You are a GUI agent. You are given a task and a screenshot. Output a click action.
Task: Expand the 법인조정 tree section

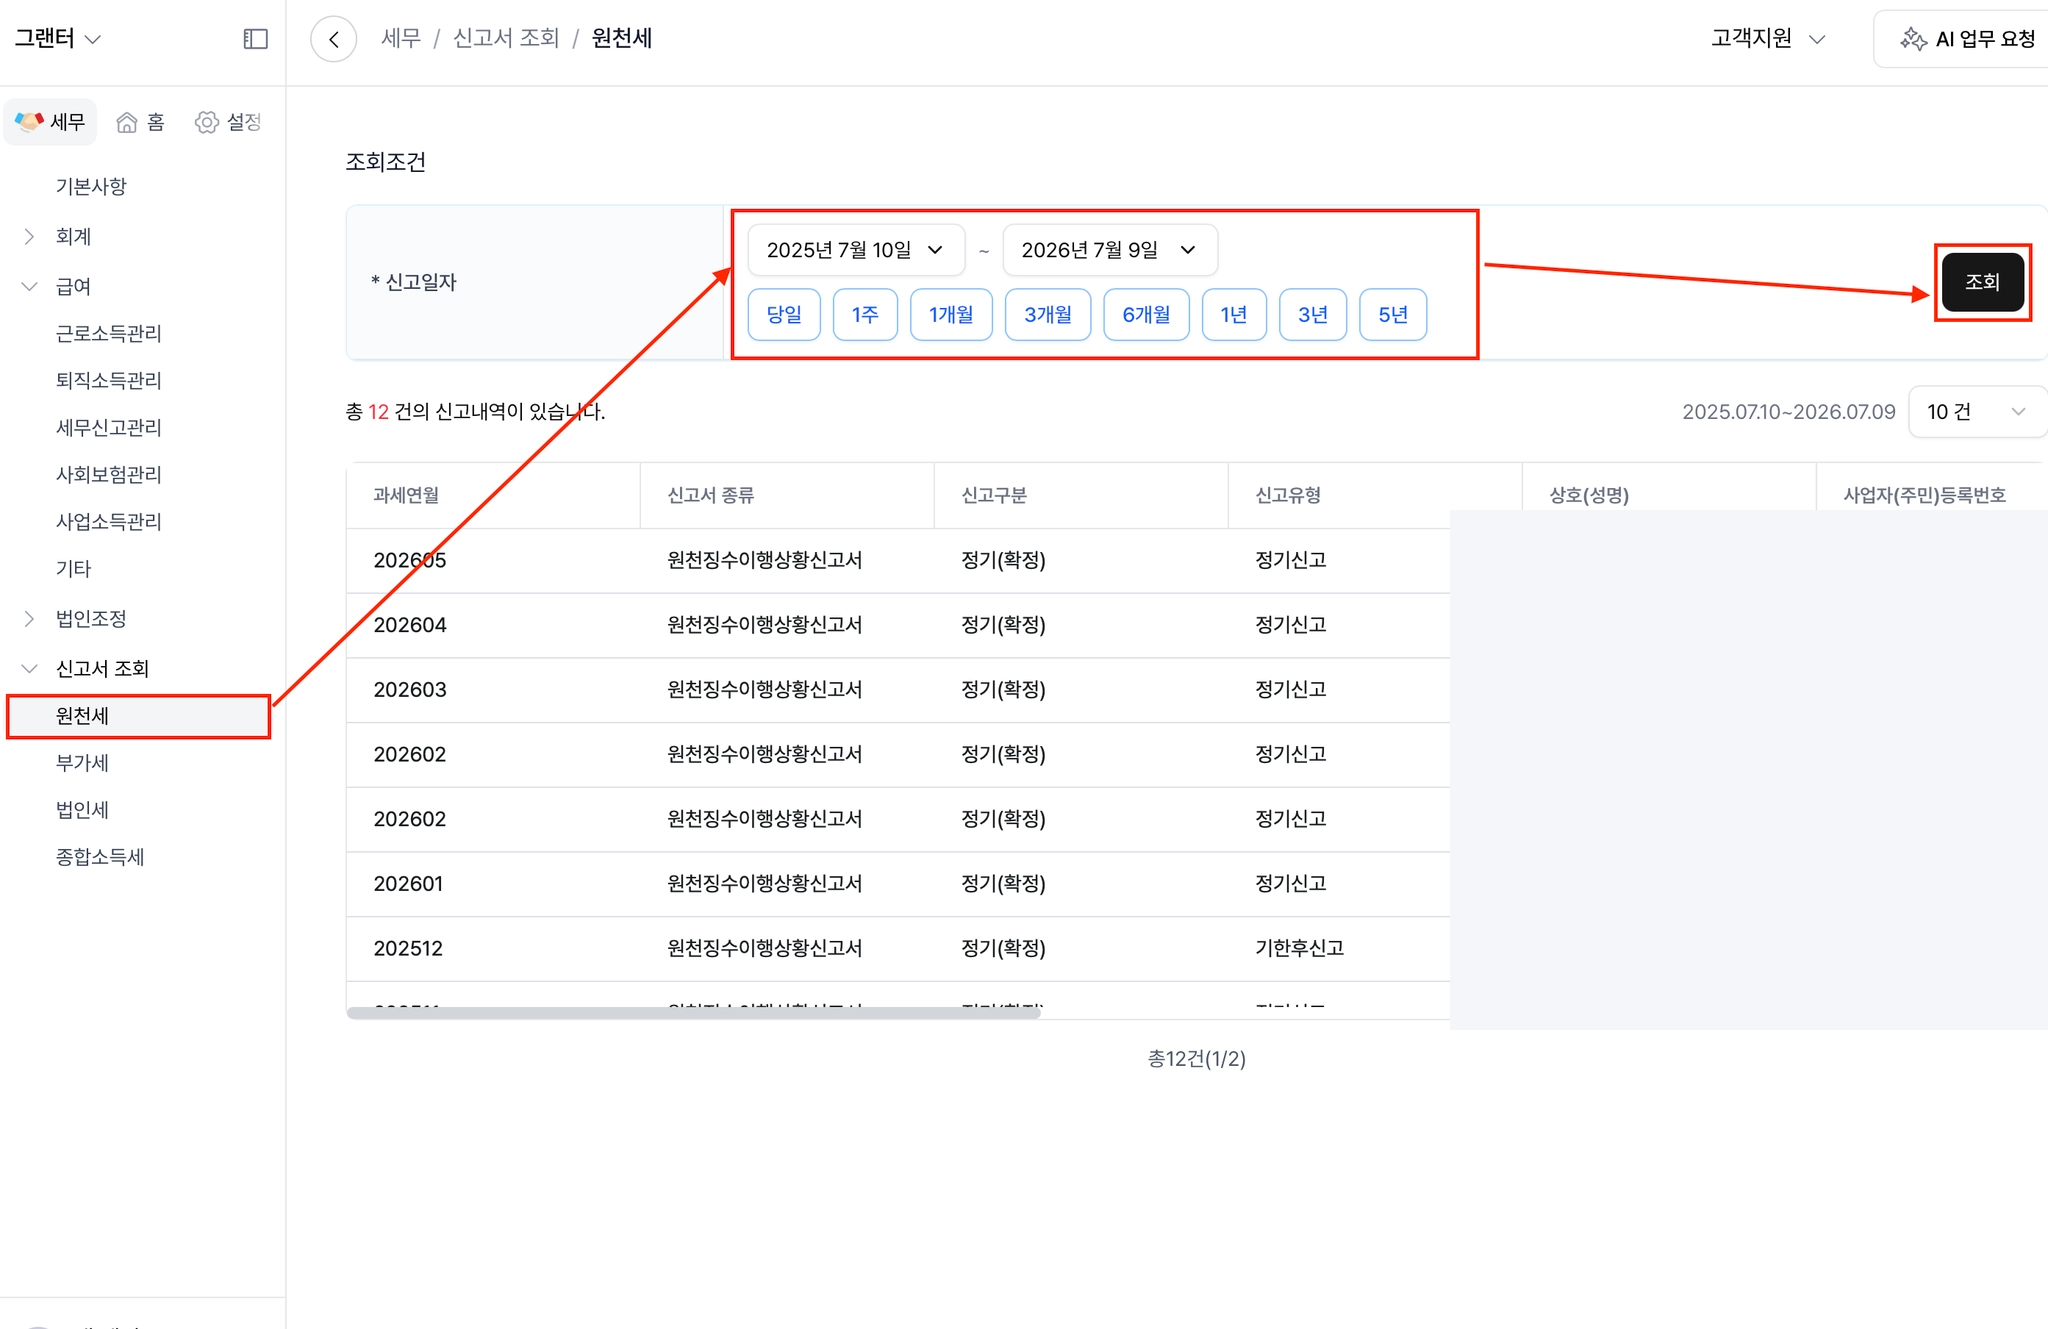[29, 619]
